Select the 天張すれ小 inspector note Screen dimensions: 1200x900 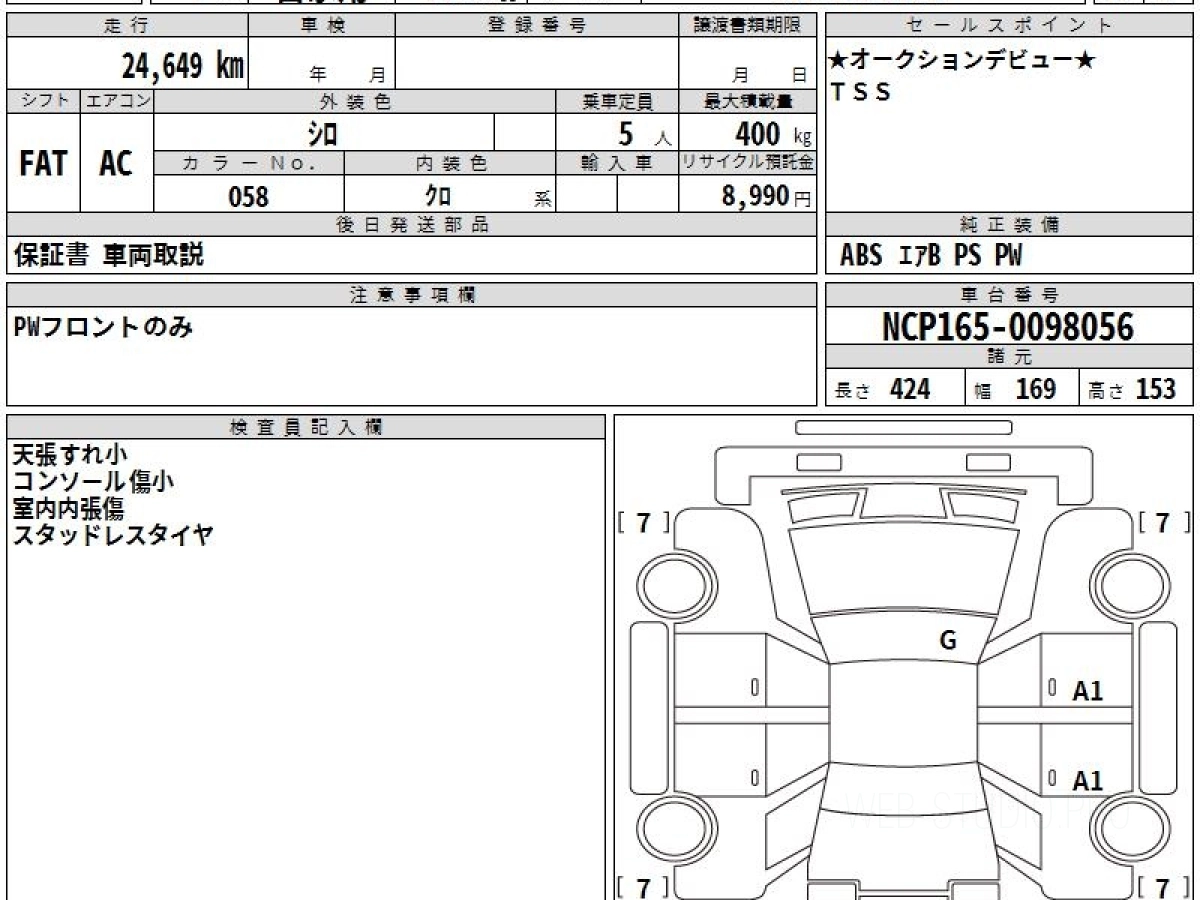pyautogui.click(x=69, y=455)
